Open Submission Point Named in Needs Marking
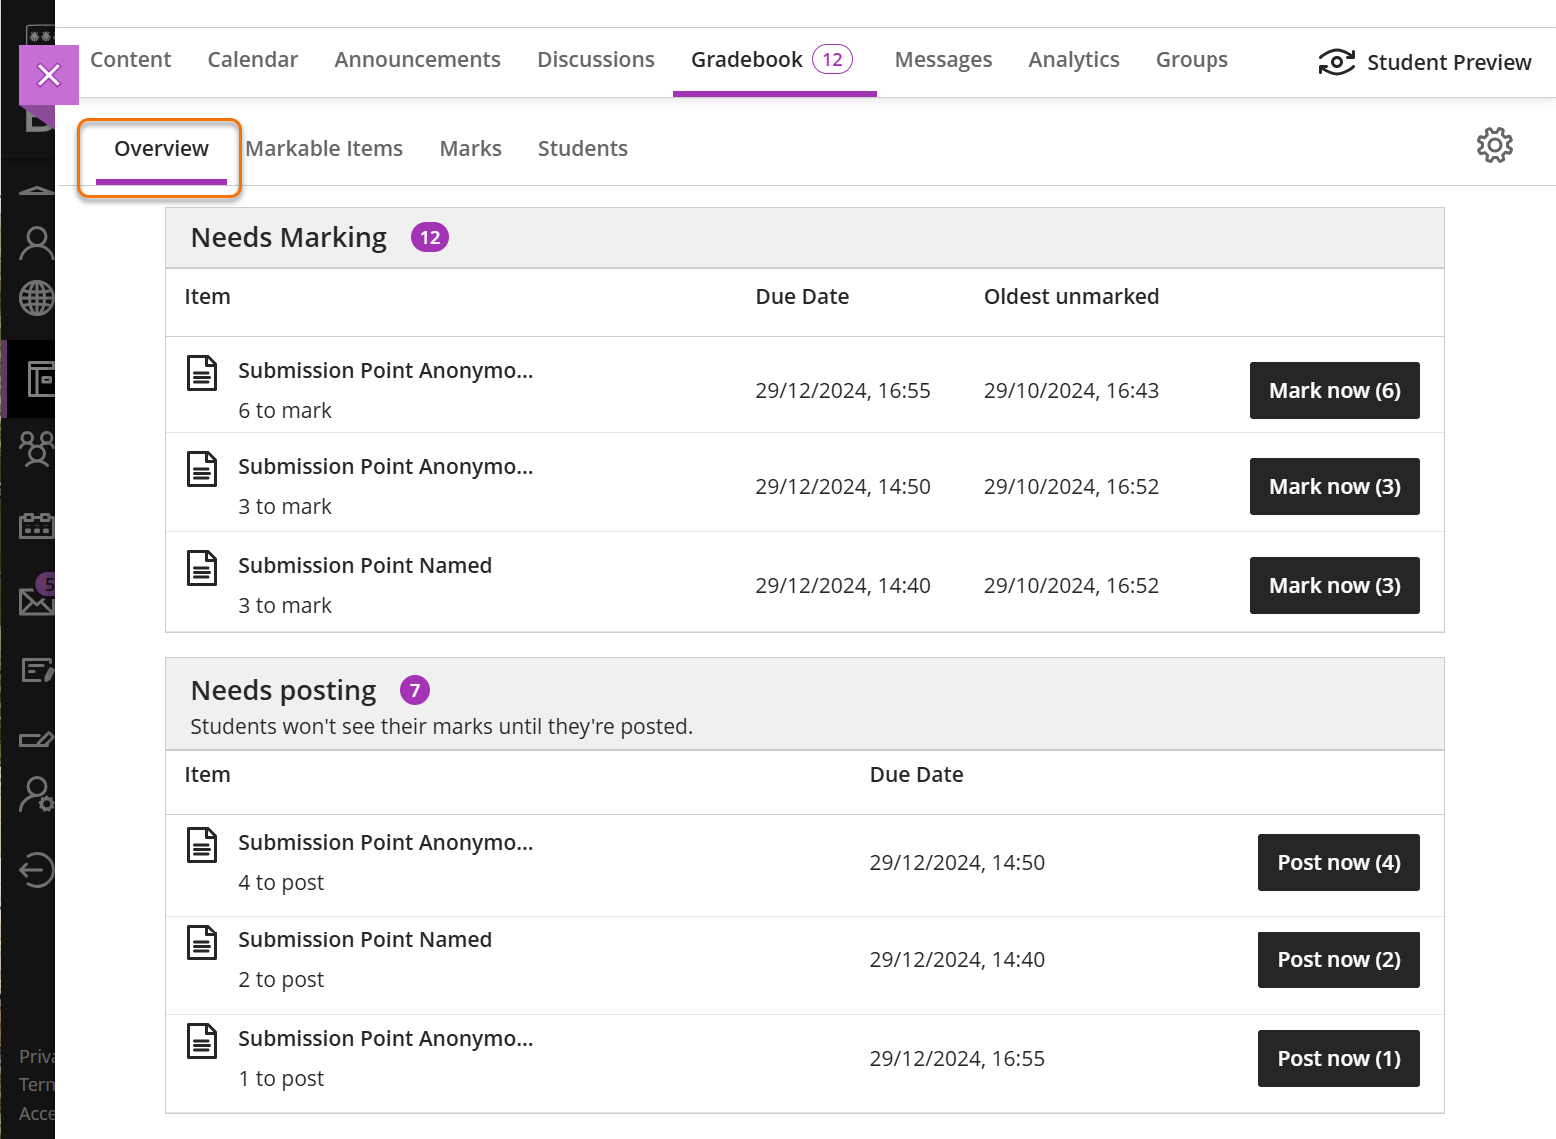1556x1139 pixels. point(364,566)
